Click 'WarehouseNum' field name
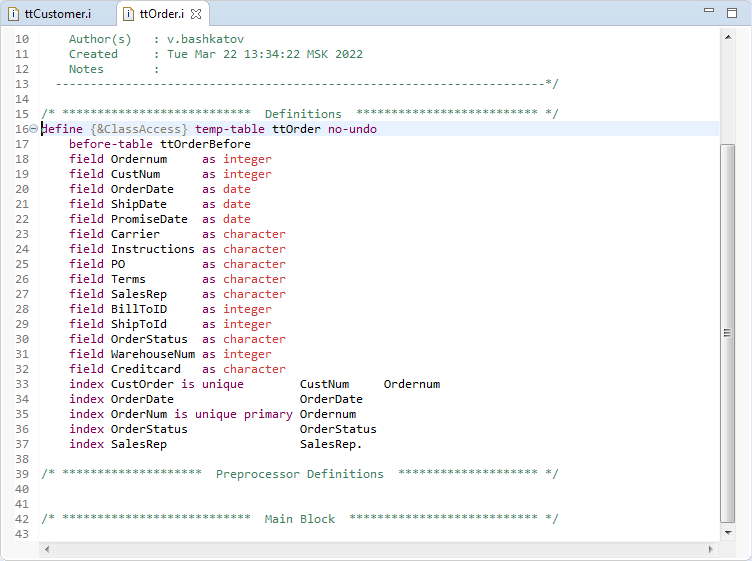Screen dimensions: 752x561 [x=153, y=354]
